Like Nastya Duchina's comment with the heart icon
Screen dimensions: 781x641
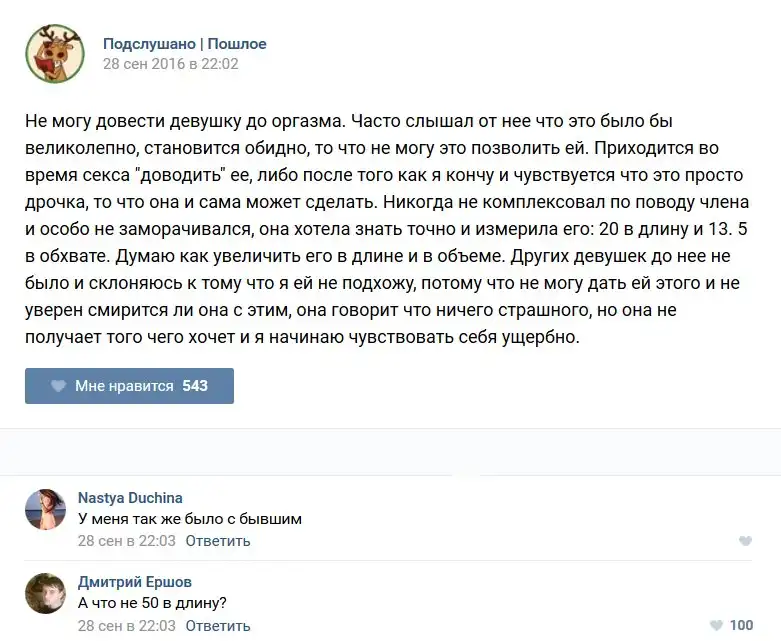click(745, 541)
